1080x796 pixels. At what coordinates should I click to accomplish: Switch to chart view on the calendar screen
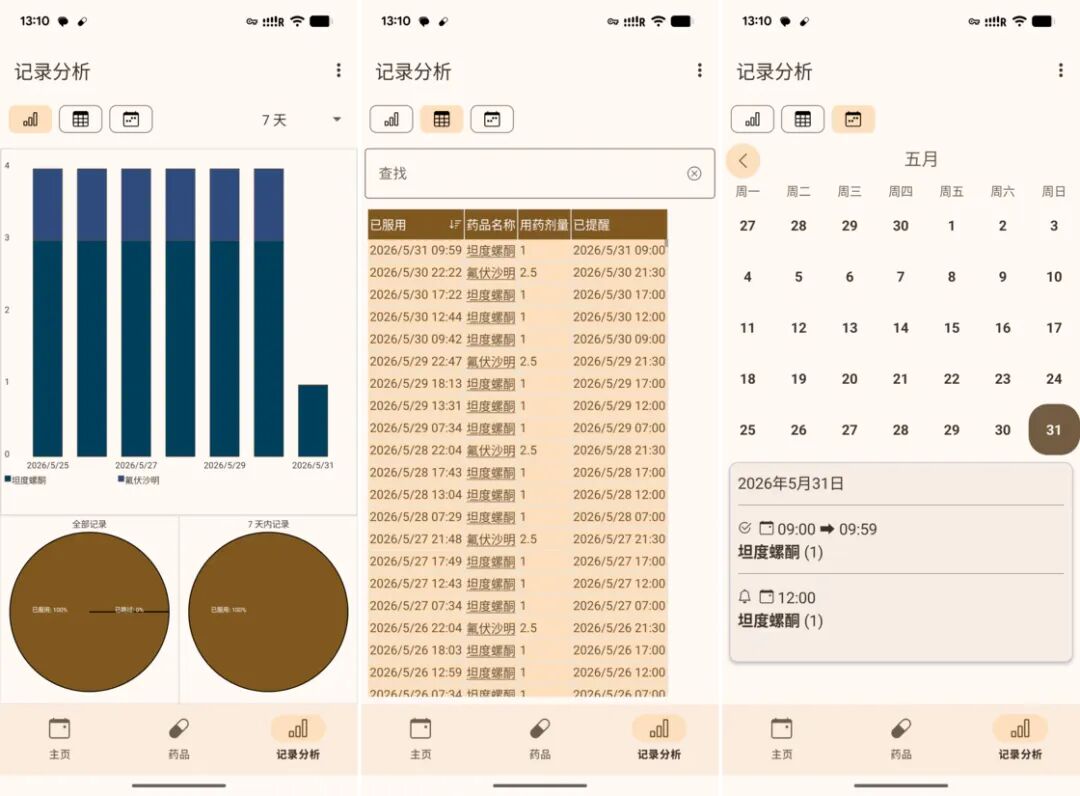point(752,119)
